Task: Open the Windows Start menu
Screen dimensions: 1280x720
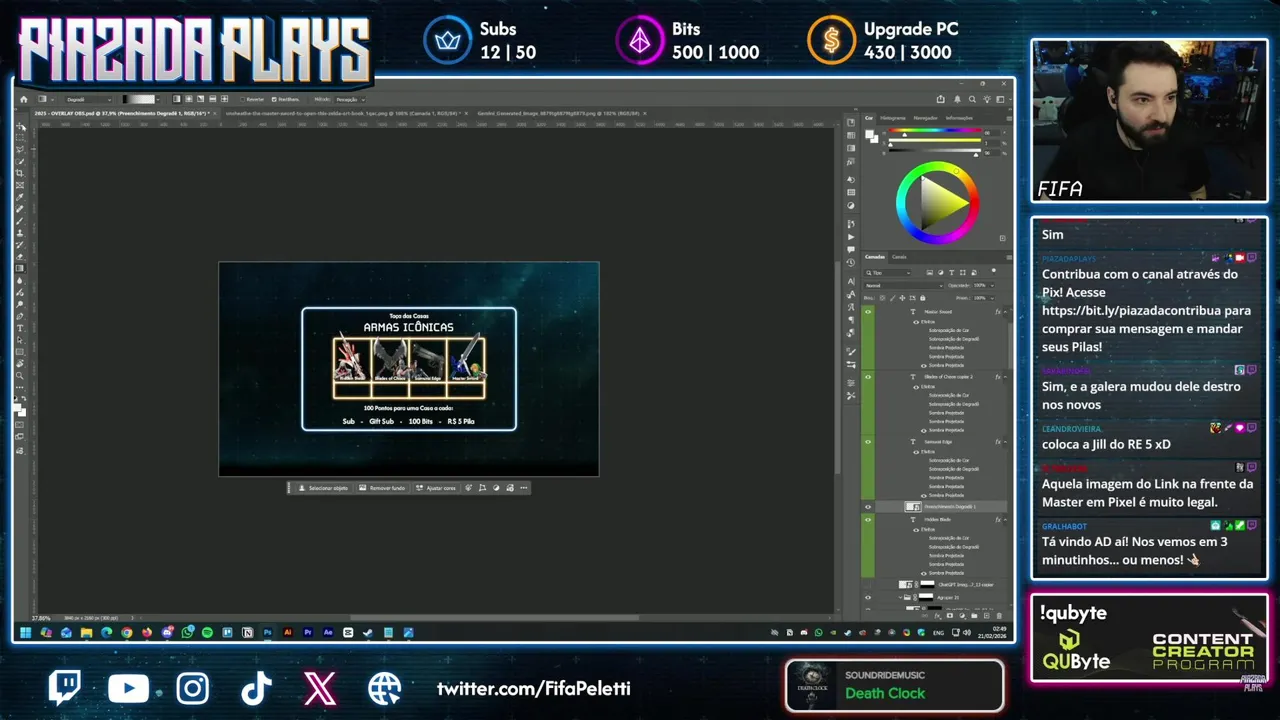Action: pos(25,632)
